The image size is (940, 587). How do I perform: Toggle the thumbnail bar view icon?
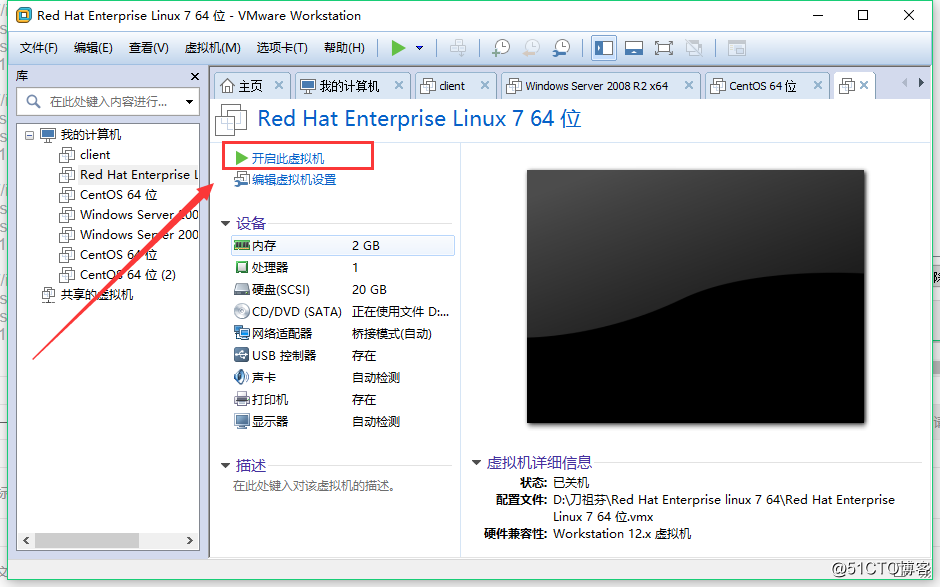point(634,48)
